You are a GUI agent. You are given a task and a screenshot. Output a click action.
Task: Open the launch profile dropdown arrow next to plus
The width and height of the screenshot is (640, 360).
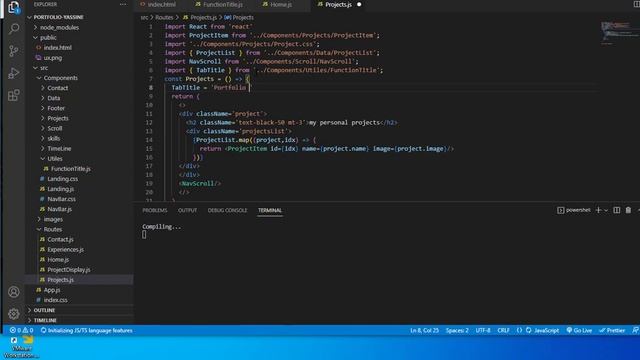point(606,210)
